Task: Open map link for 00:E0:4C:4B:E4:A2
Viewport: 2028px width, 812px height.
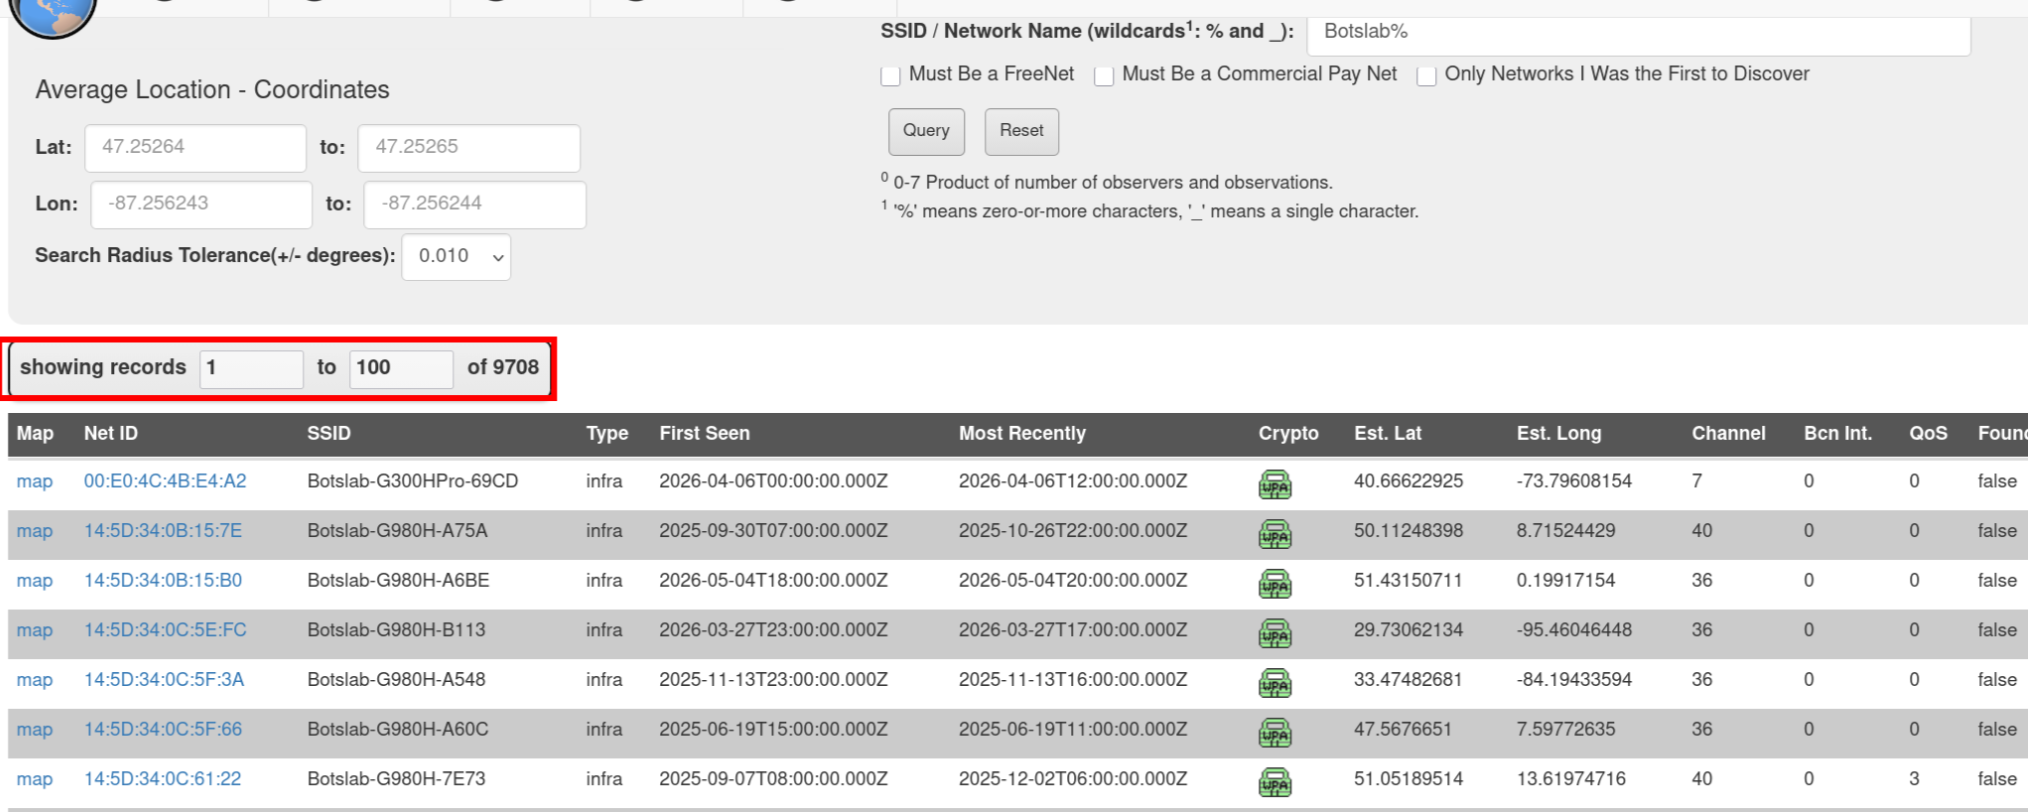Action: pos(34,482)
